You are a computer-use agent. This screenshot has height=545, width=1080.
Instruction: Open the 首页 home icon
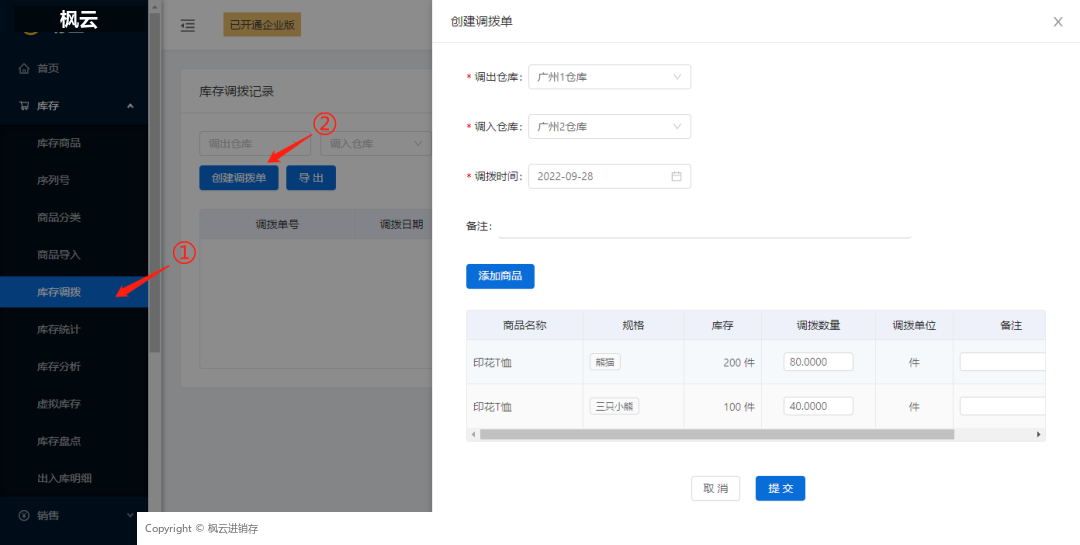point(24,68)
